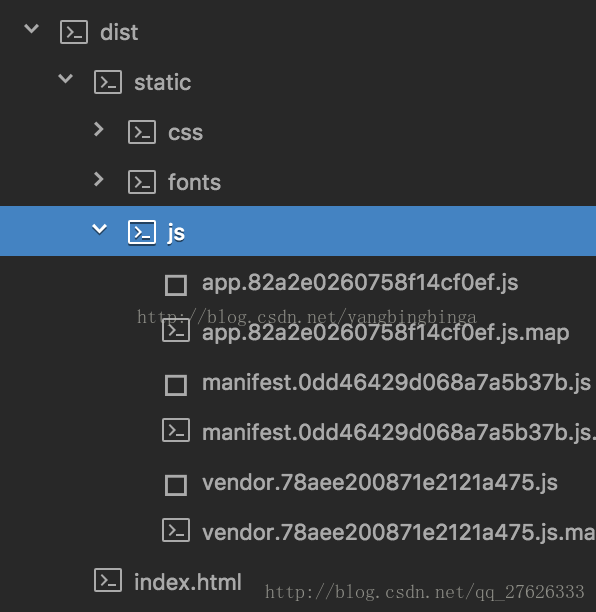This screenshot has width=596, height=612.
Task: Click square icon beside manifest.0dd46429d068a7a5b37b.js
Action: (x=176, y=385)
